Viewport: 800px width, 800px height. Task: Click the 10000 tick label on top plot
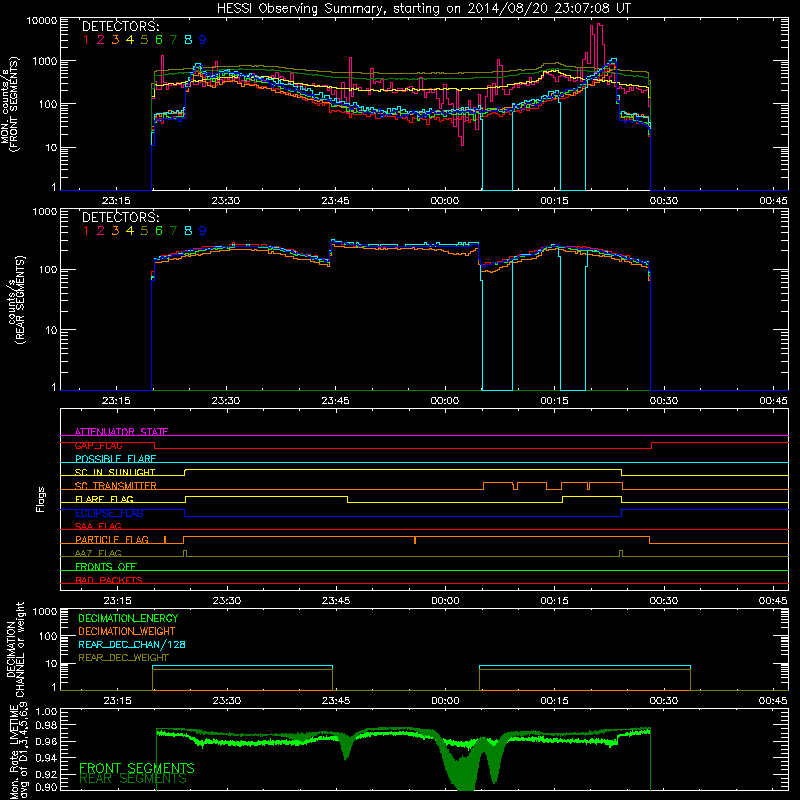[42, 21]
